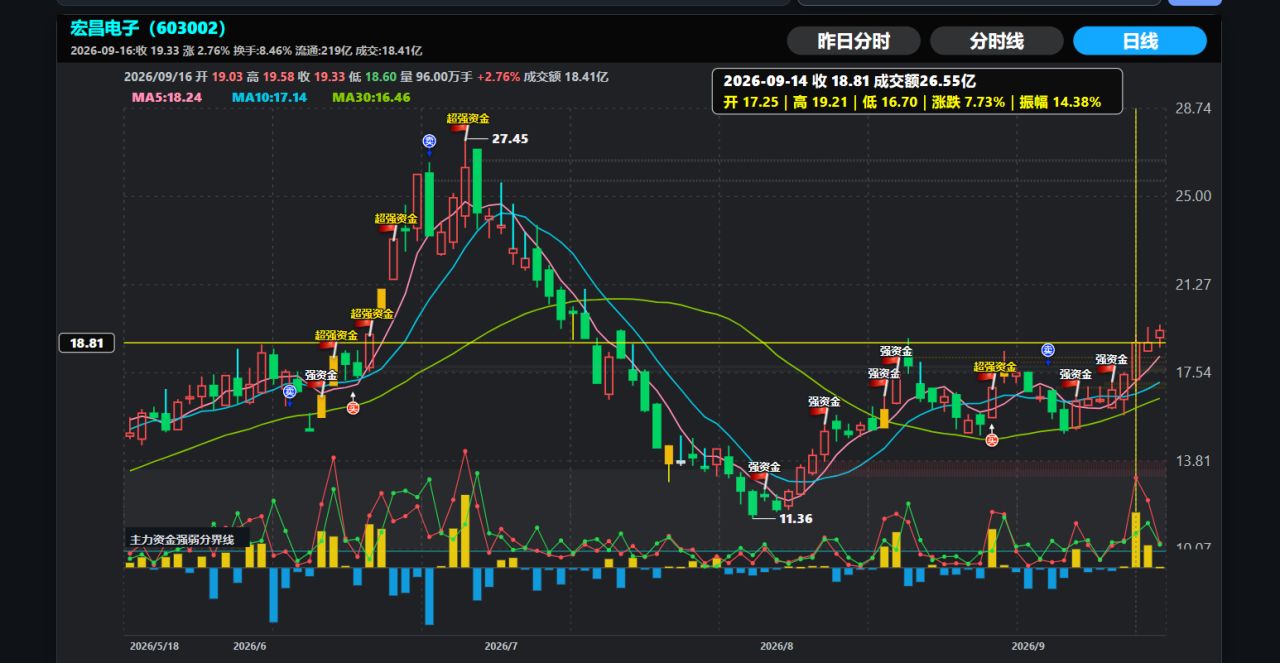Switch to the 昨日分时 tab

(x=853, y=41)
